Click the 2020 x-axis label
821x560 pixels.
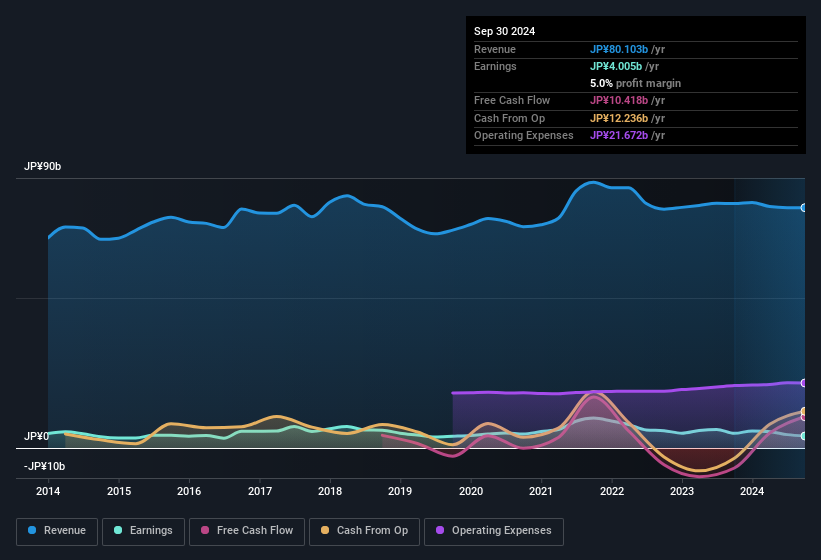471,491
